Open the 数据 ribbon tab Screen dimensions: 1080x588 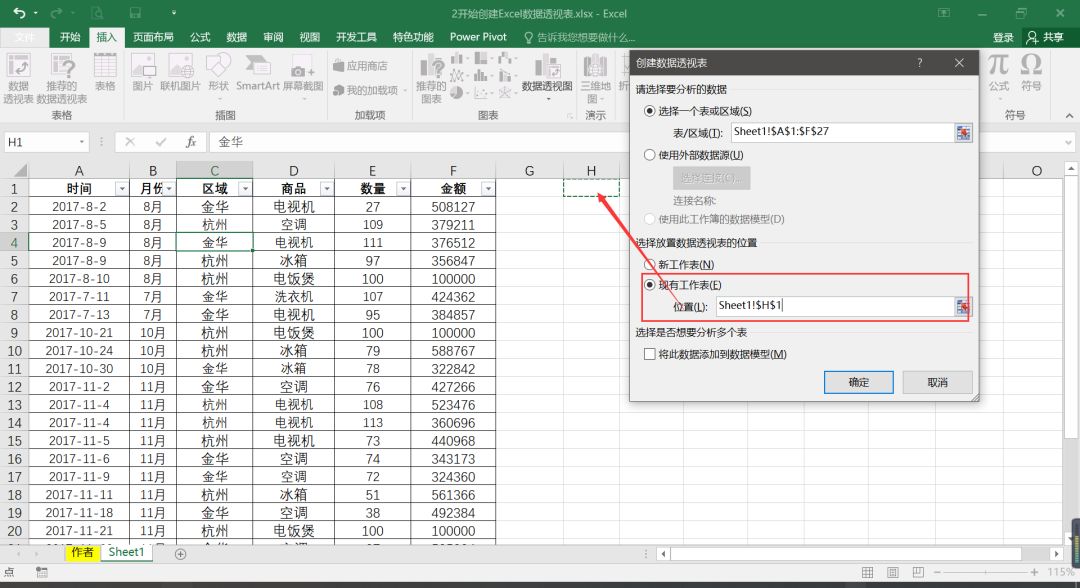(x=236, y=37)
